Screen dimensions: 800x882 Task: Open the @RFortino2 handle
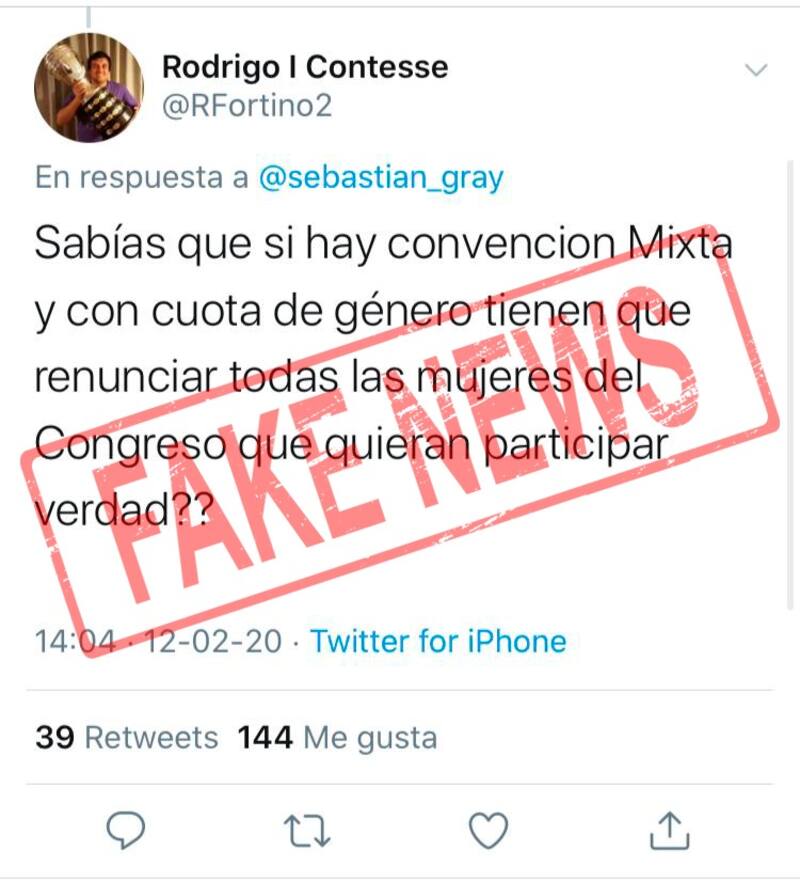[247, 106]
